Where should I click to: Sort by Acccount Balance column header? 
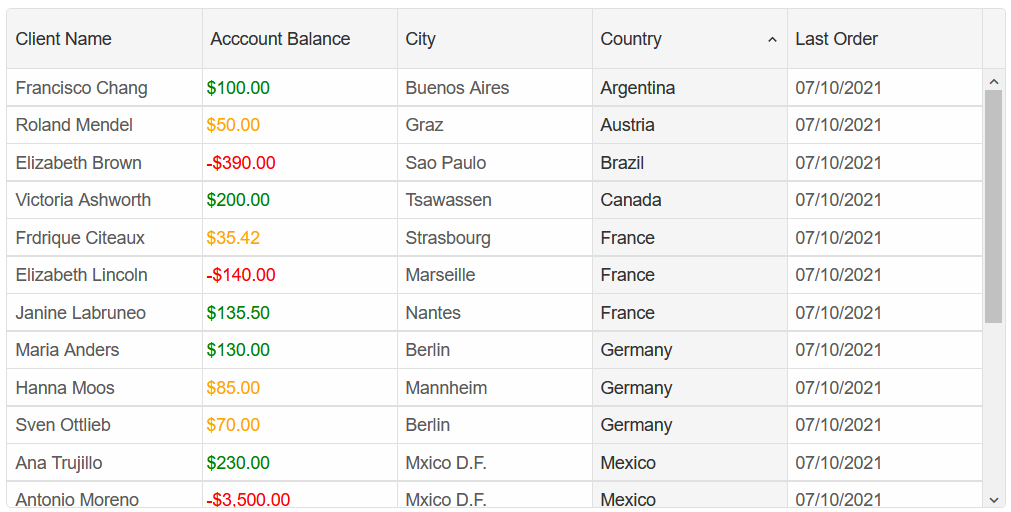point(300,39)
